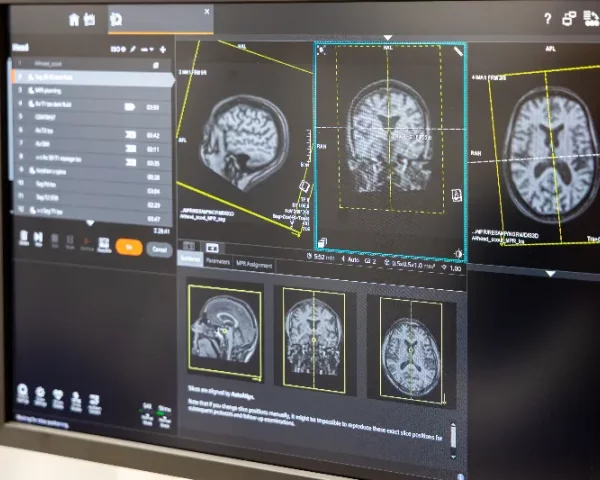Expand the ISO dropdown above the protocol list

tap(116, 48)
